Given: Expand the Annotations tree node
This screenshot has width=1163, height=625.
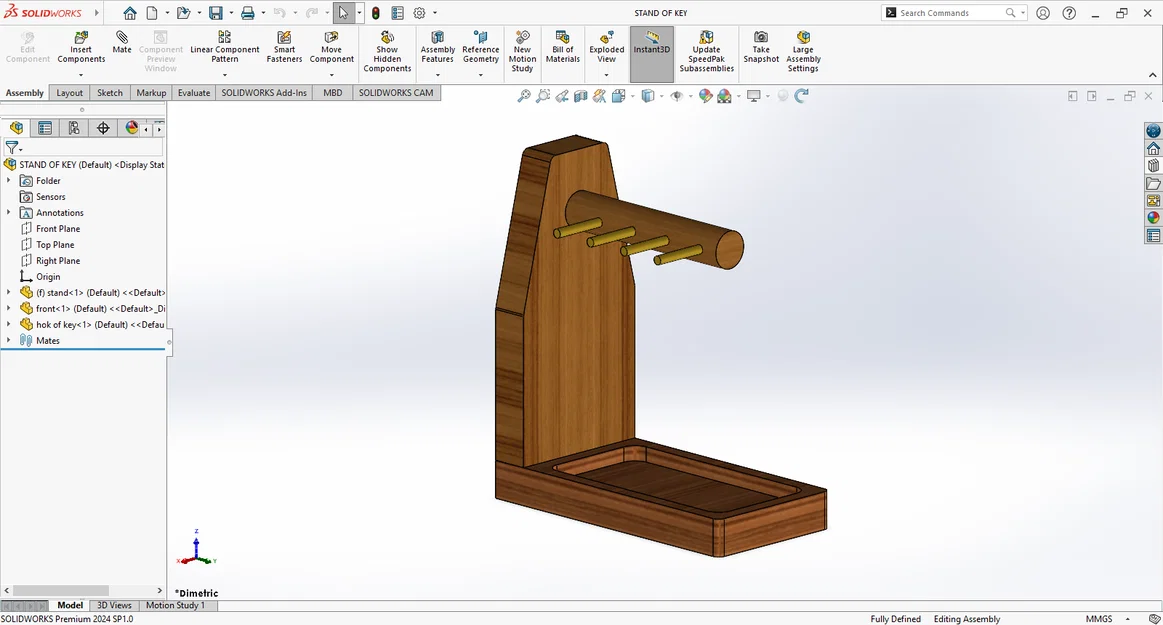Looking at the screenshot, I should [x=9, y=212].
